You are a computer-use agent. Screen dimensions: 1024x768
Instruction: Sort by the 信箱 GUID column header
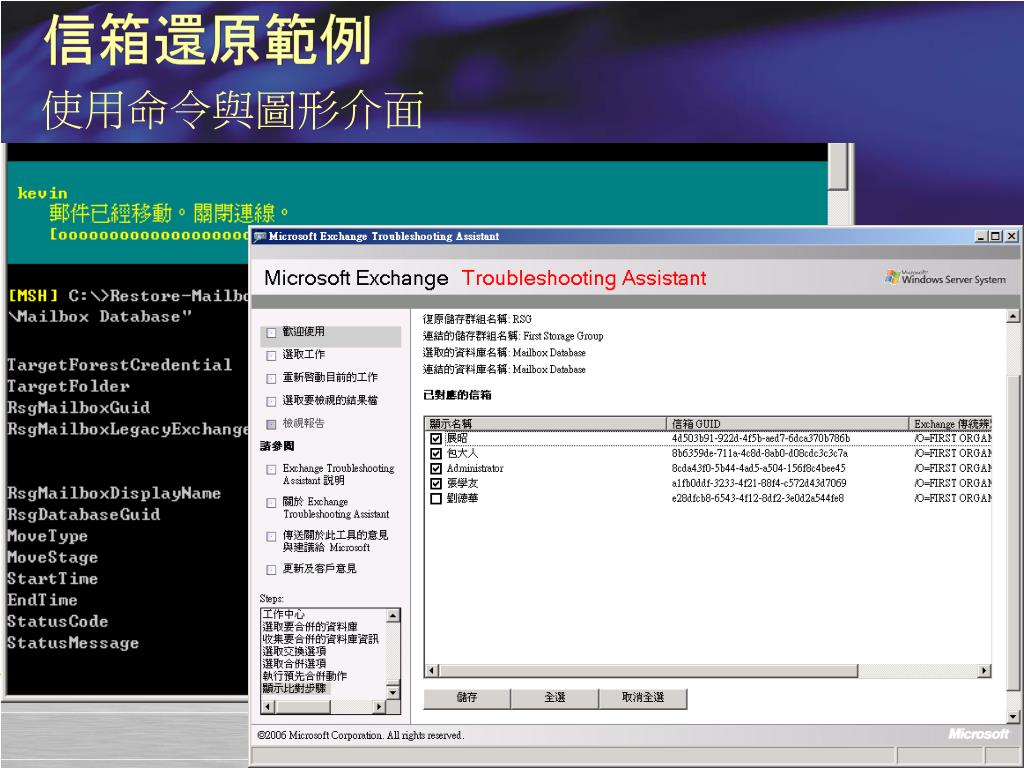pyautogui.click(x=787, y=424)
